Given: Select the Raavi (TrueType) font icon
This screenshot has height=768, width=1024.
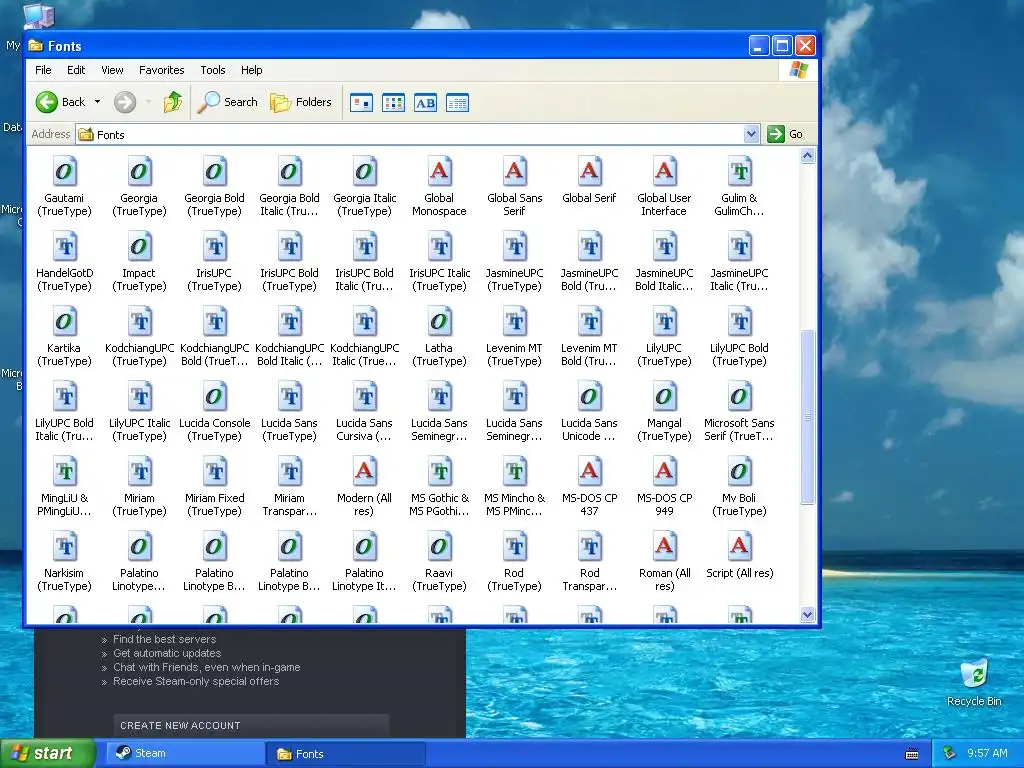Looking at the screenshot, I should tap(440, 547).
